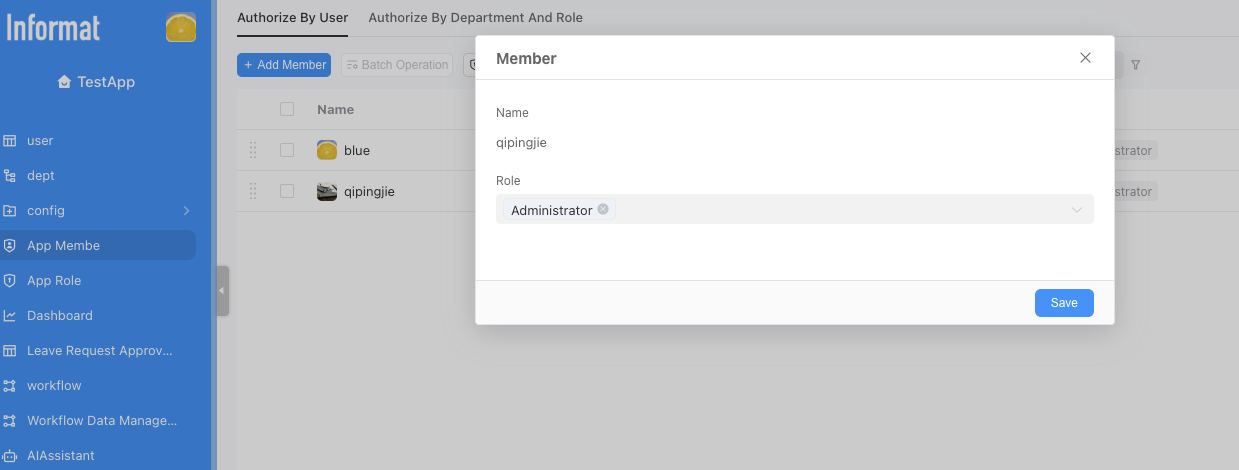This screenshot has width=1239, height=470.
Task: Open the AIAssistant robot icon item
Action: (10, 455)
